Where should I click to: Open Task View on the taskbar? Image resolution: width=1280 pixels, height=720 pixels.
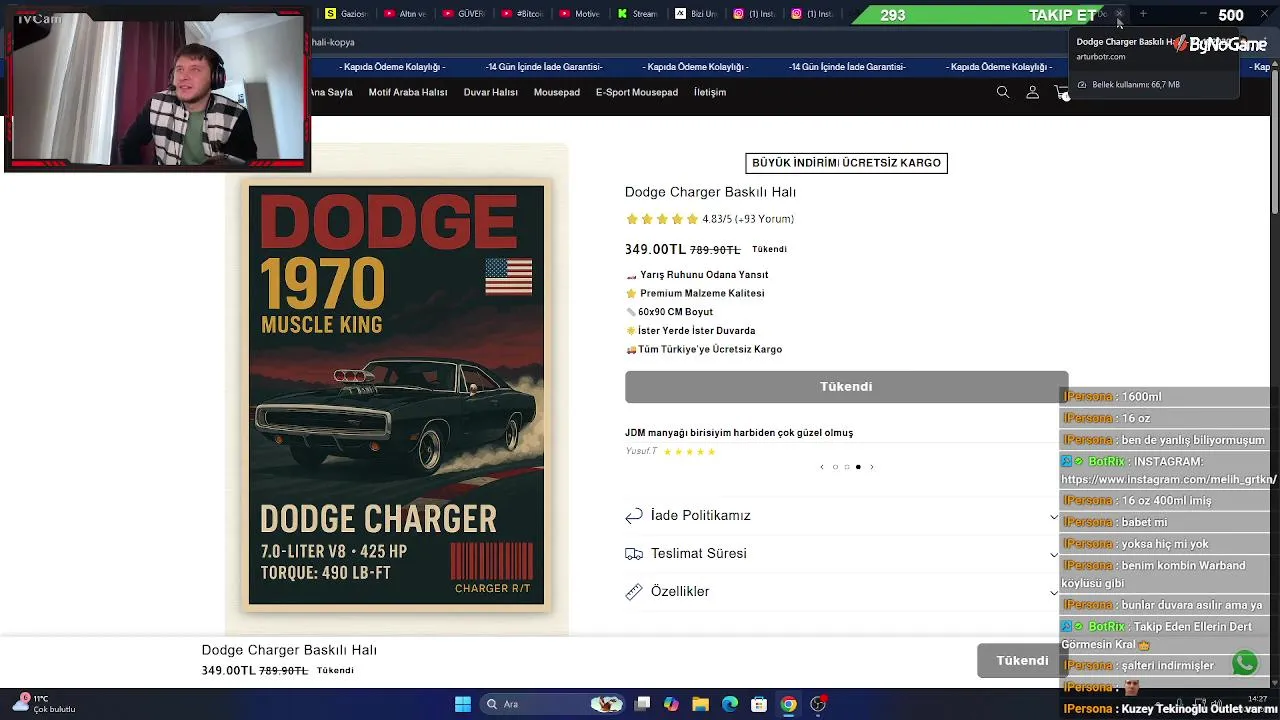tap(643, 704)
